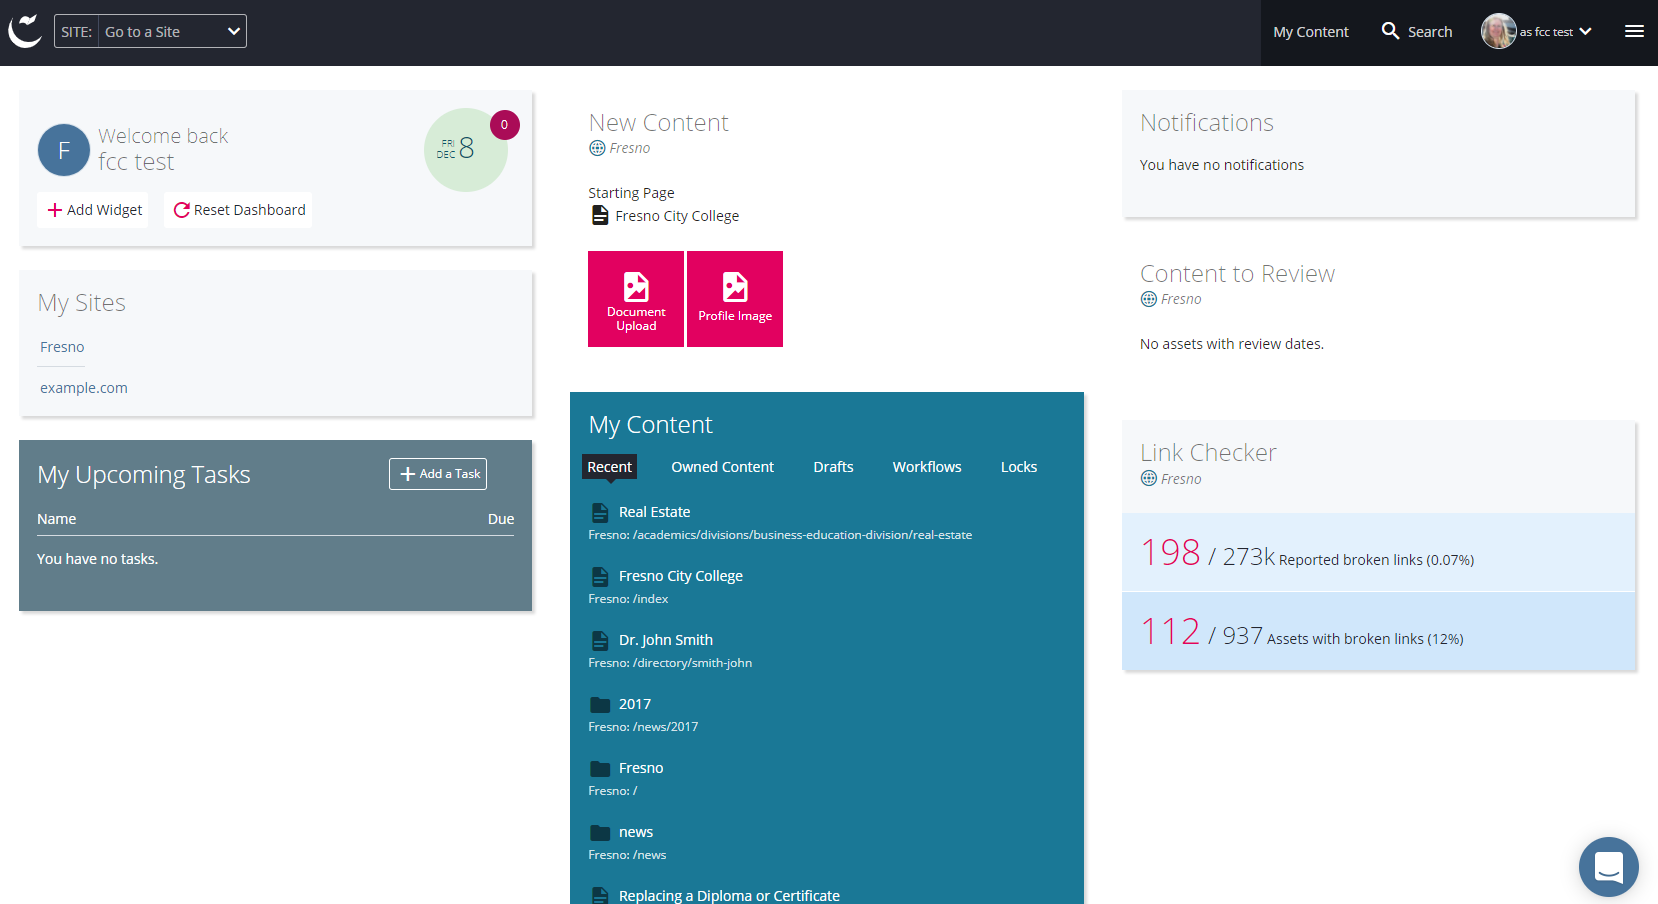Click the Name column header
This screenshot has width=1658, height=904.
[x=57, y=519]
